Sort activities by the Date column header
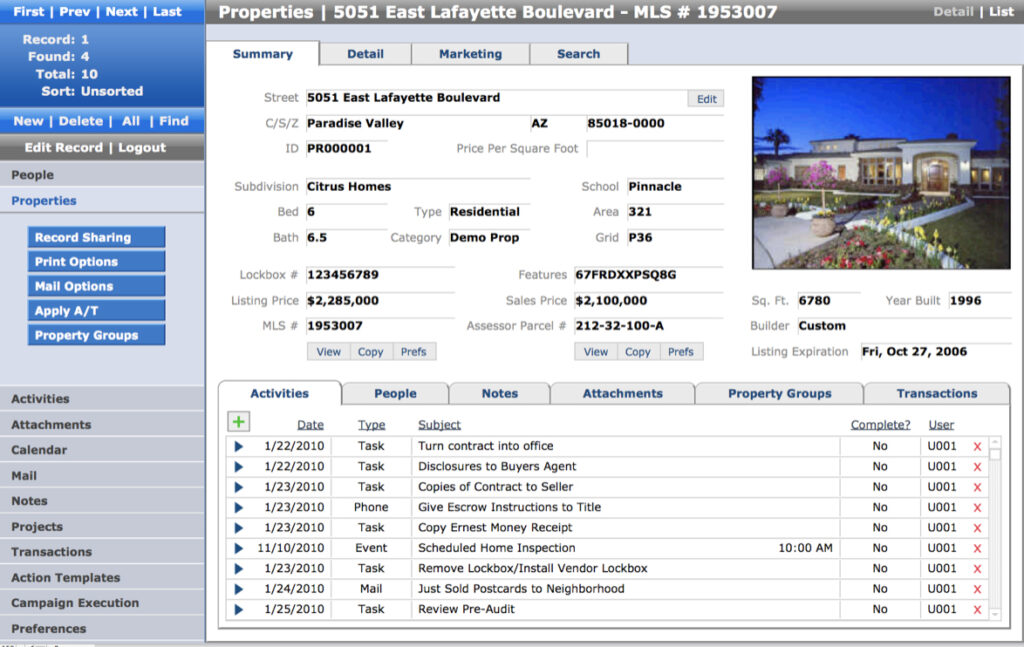The height and width of the screenshot is (647, 1024). tap(310, 425)
